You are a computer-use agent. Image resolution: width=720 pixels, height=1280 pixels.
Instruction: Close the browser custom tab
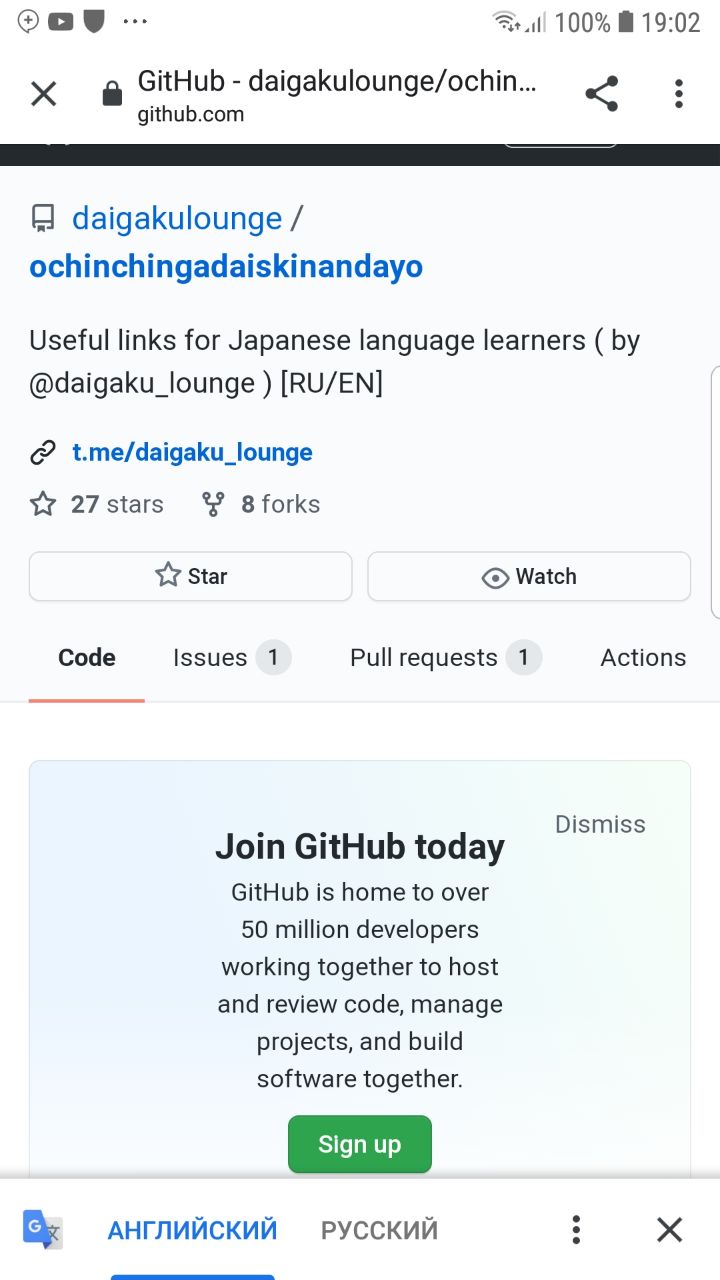coord(43,94)
